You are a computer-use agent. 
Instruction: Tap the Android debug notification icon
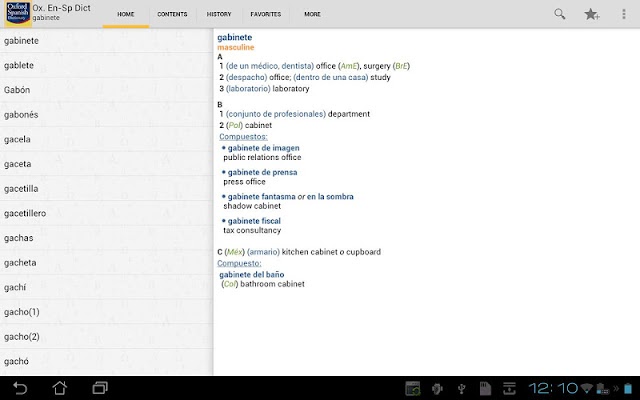click(x=437, y=389)
